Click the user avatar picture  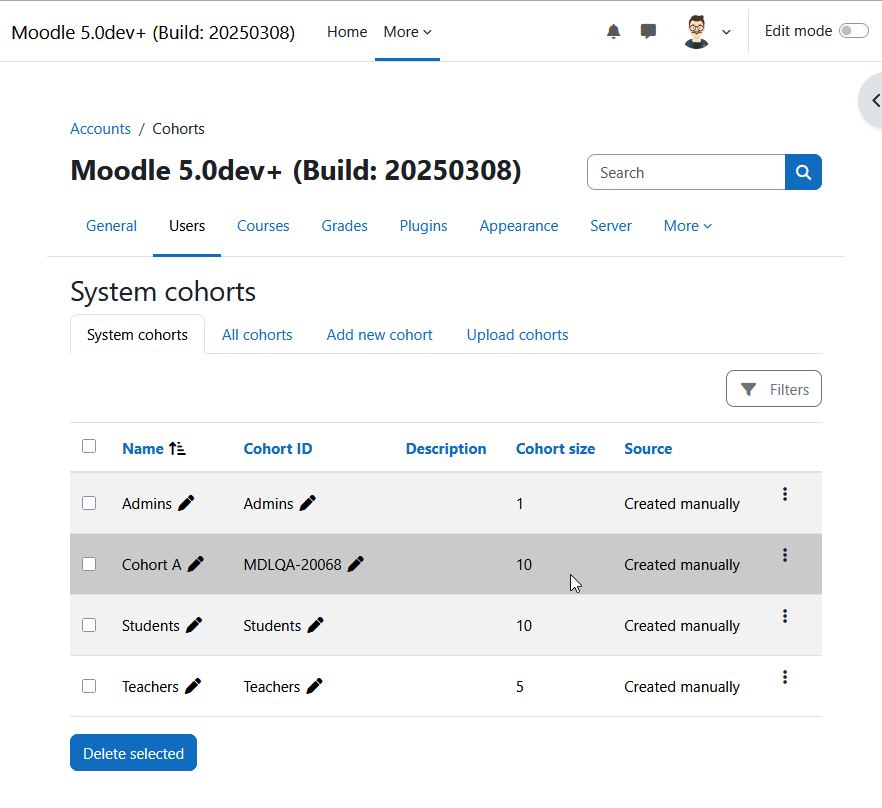[696, 32]
